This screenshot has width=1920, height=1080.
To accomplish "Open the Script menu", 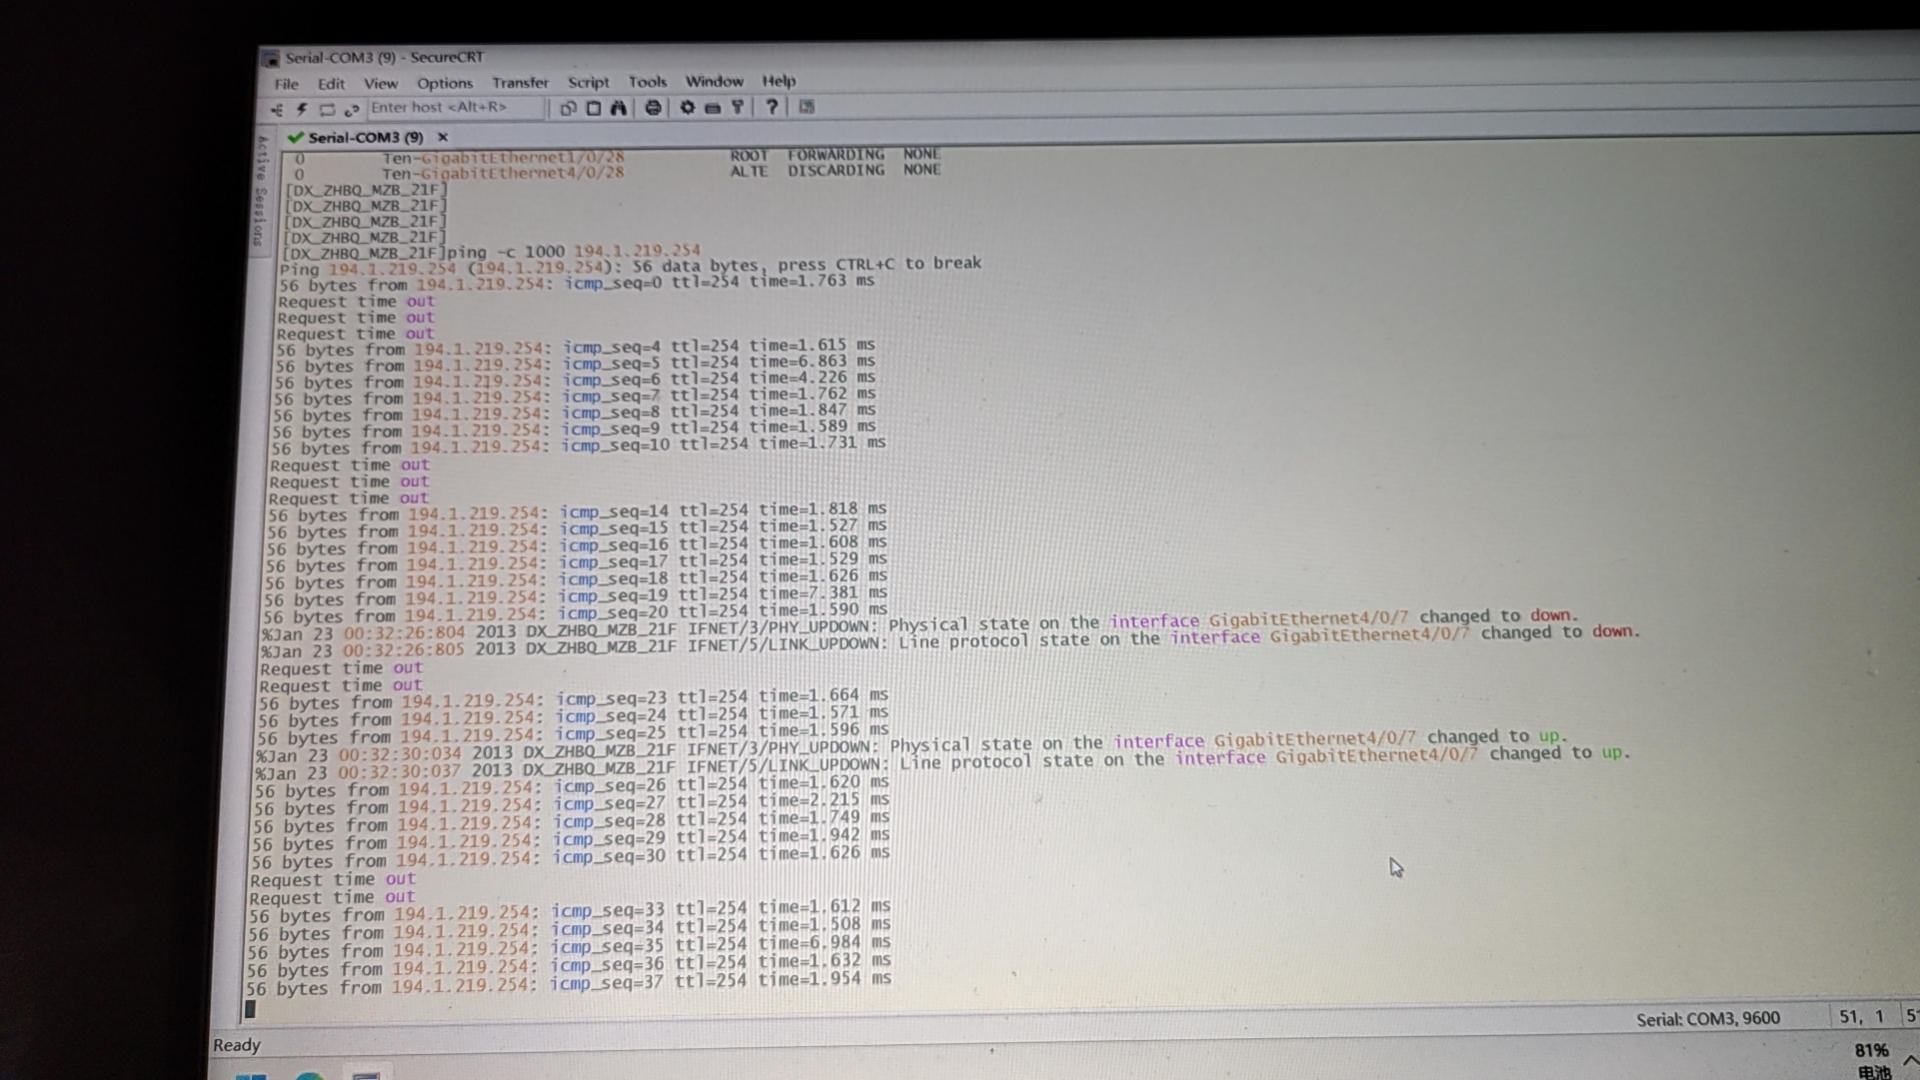I will click(588, 83).
